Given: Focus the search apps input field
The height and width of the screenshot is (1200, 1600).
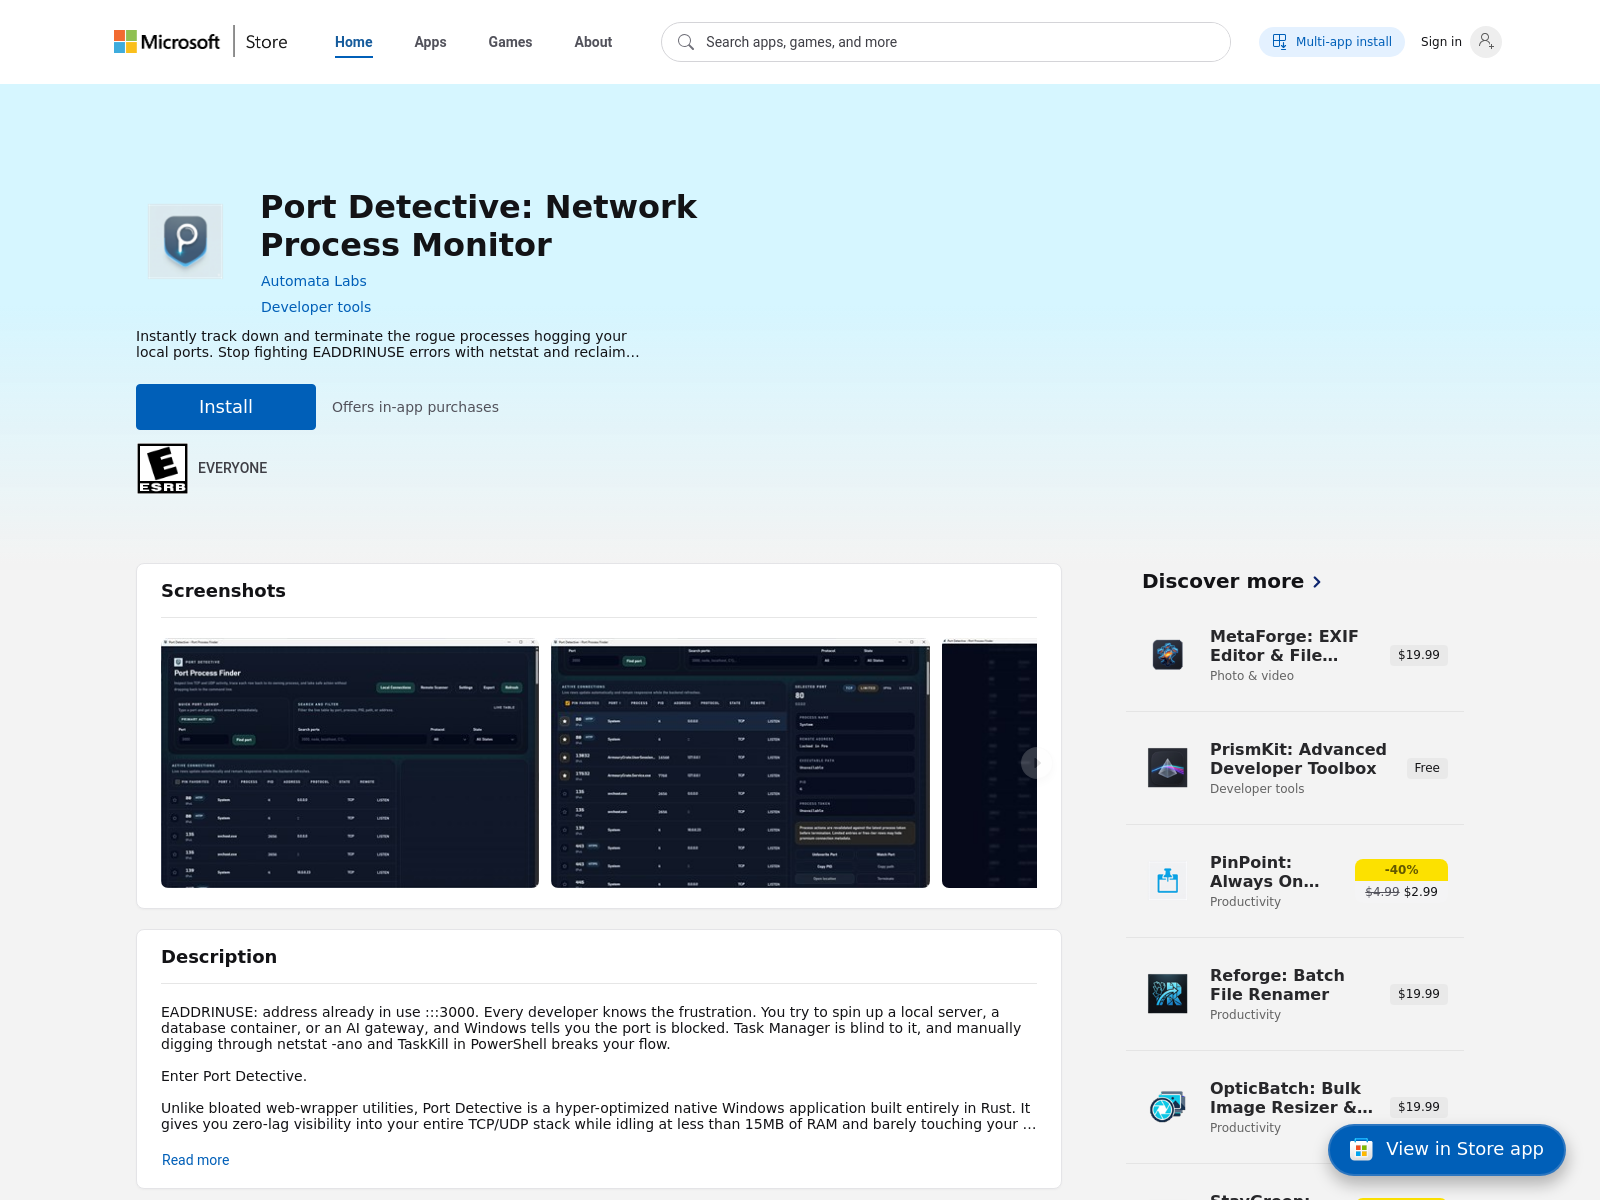Looking at the screenshot, I should click(x=950, y=42).
